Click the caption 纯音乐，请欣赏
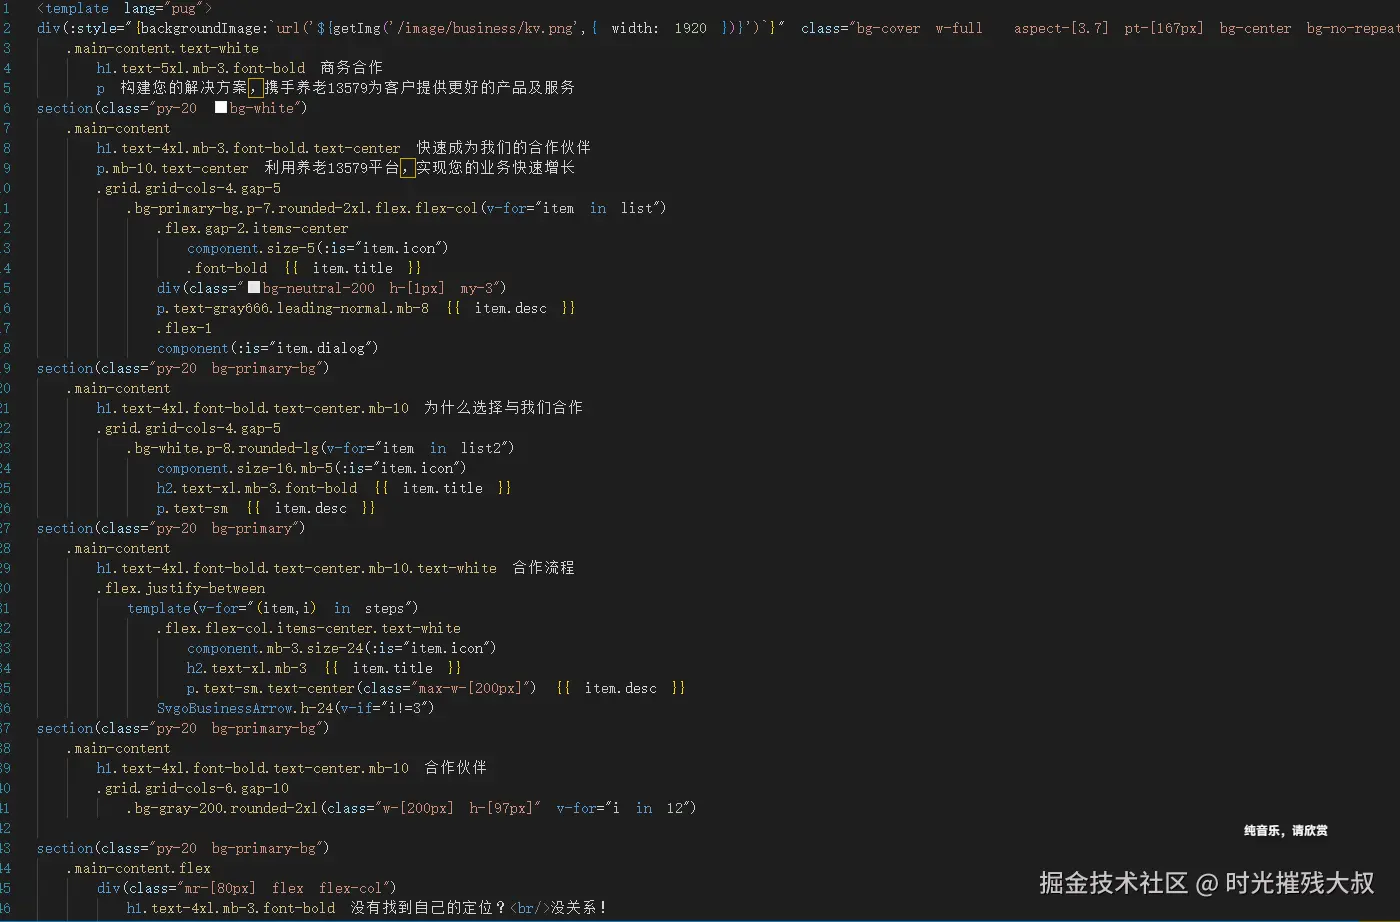The height and width of the screenshot is (922, 1400). [1285, 829]
